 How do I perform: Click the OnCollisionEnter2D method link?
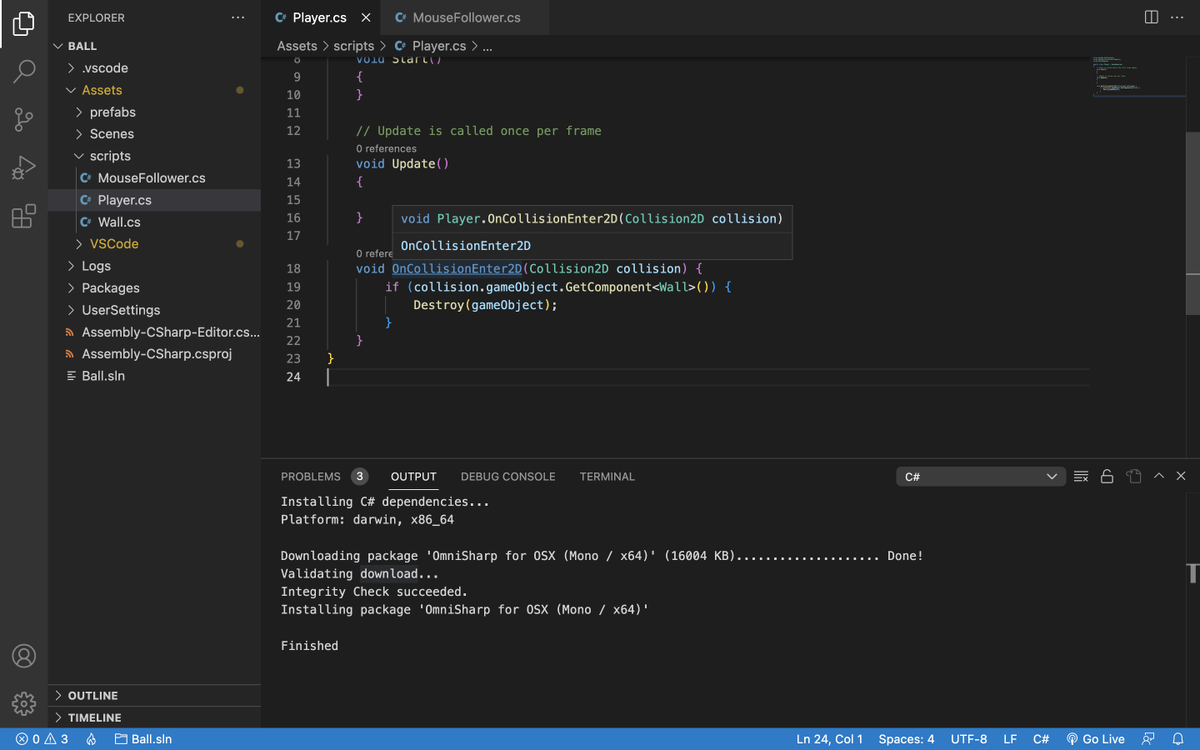pyautogui.click(x=457, y=269)
